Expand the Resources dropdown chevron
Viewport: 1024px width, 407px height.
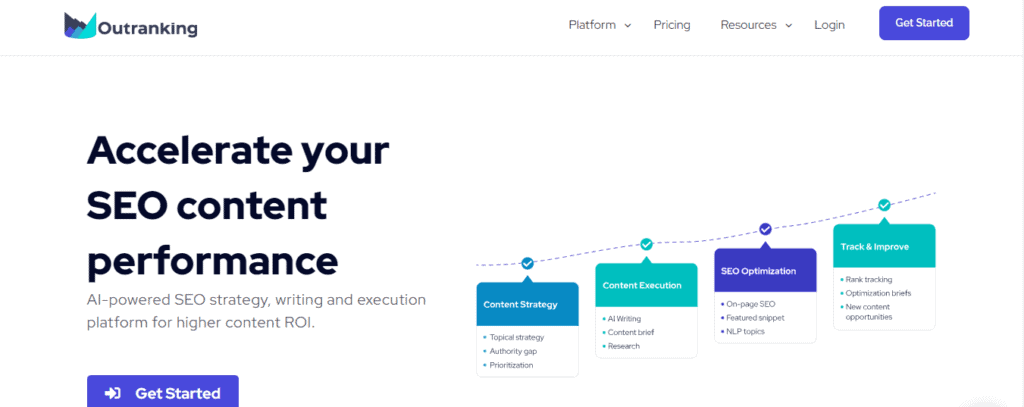tap(788, 25)
